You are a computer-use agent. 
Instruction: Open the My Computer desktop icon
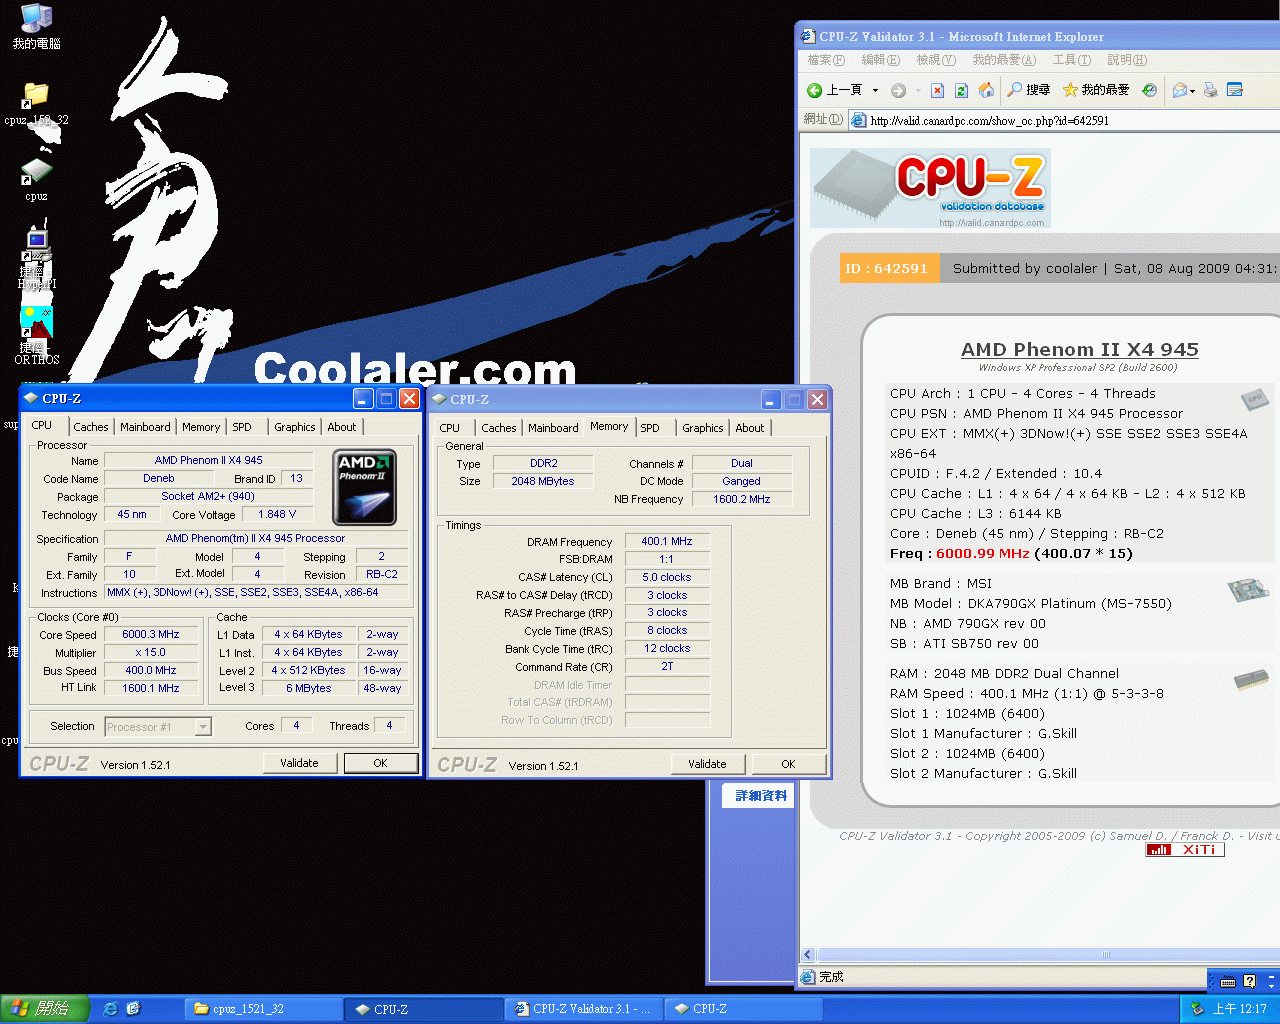(x=37, y=27)
